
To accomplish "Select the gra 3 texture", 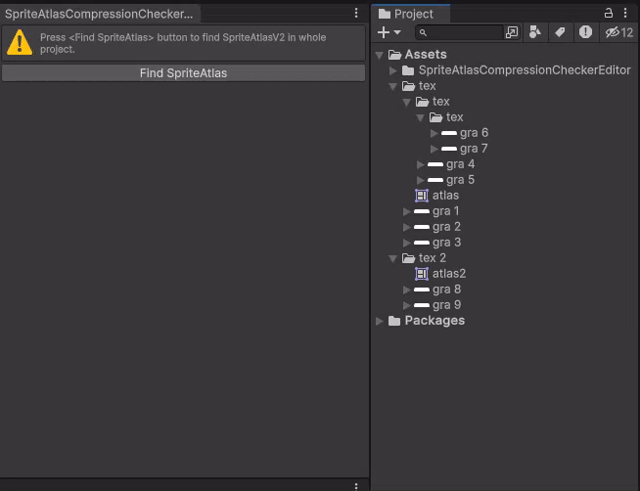I will (x=446, y=242).
